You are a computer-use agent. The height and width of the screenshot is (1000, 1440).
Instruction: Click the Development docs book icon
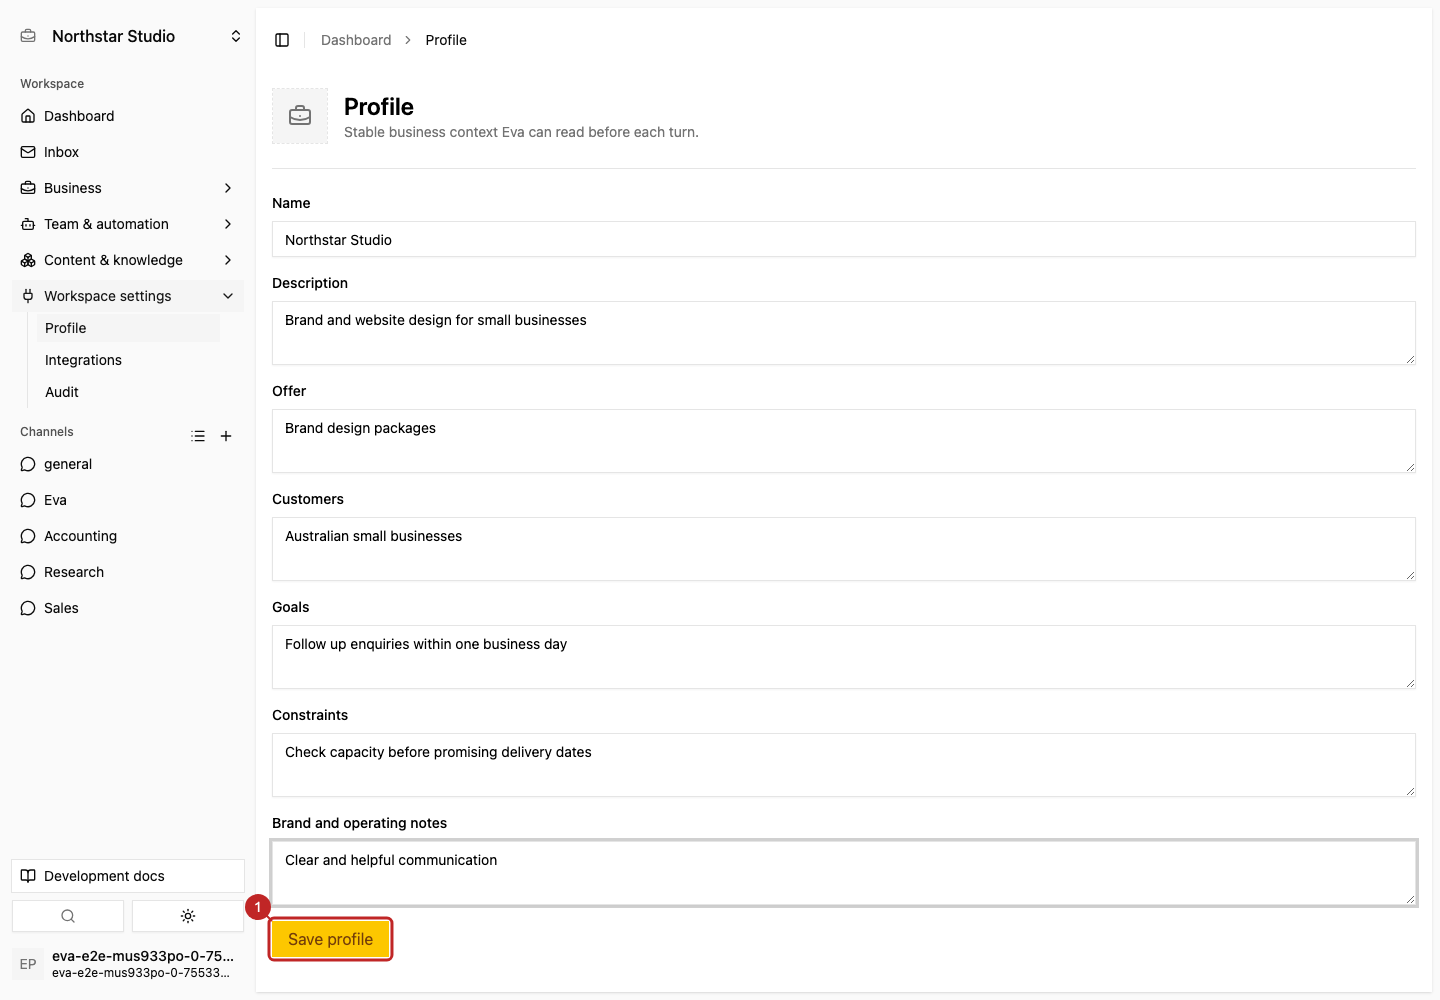(x=28, y=876)
